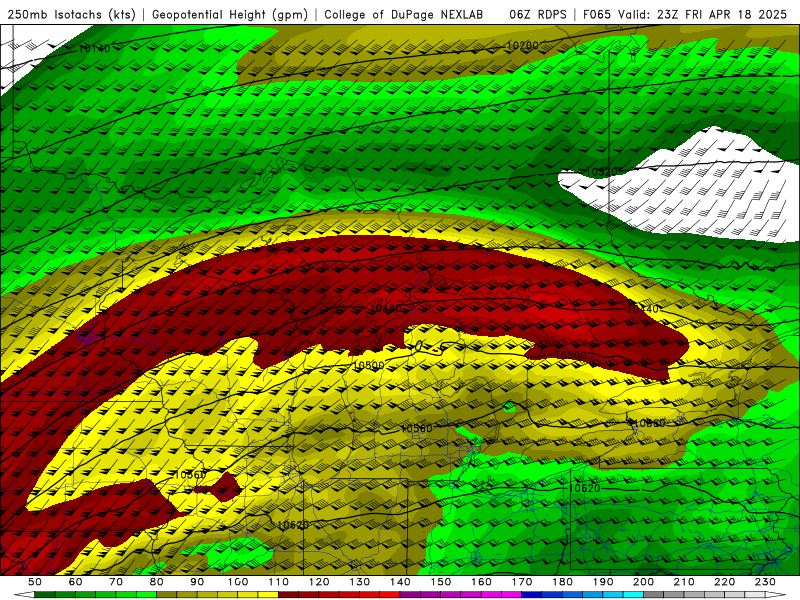Click the 170 value on the color scale

tap(522, 582)
